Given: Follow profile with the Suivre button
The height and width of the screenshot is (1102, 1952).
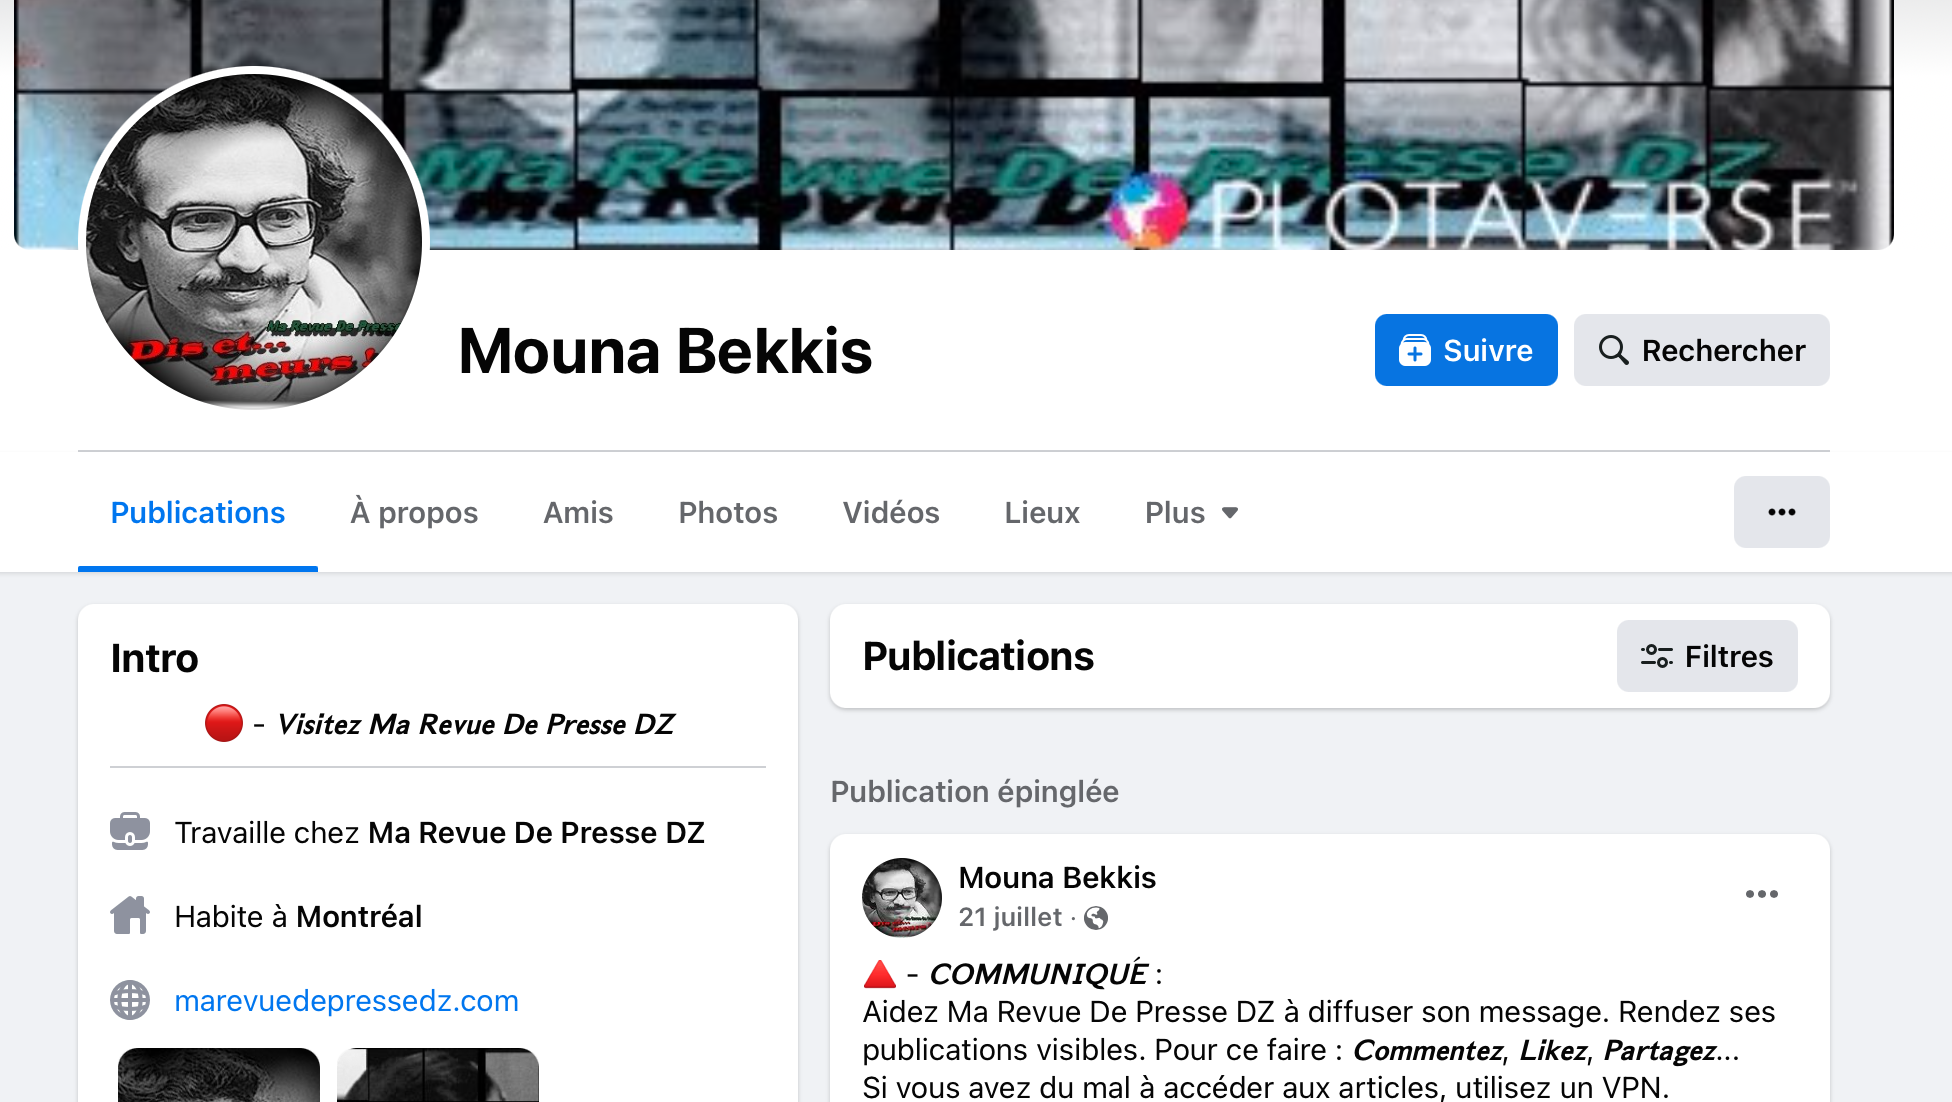Looking at the screenshot, I should 1466,350.
